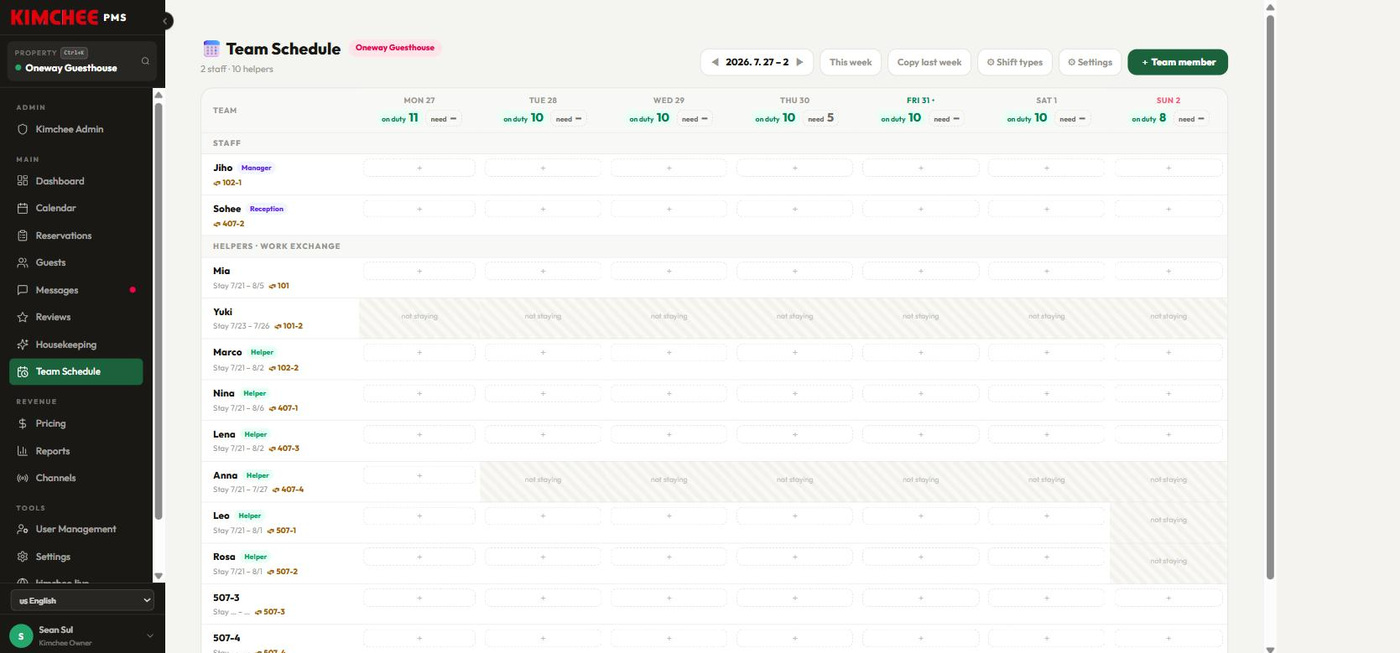Click the 507-3 team row name
The image size is (1400, 653).
pyautogui.click(x=226, y=597)
